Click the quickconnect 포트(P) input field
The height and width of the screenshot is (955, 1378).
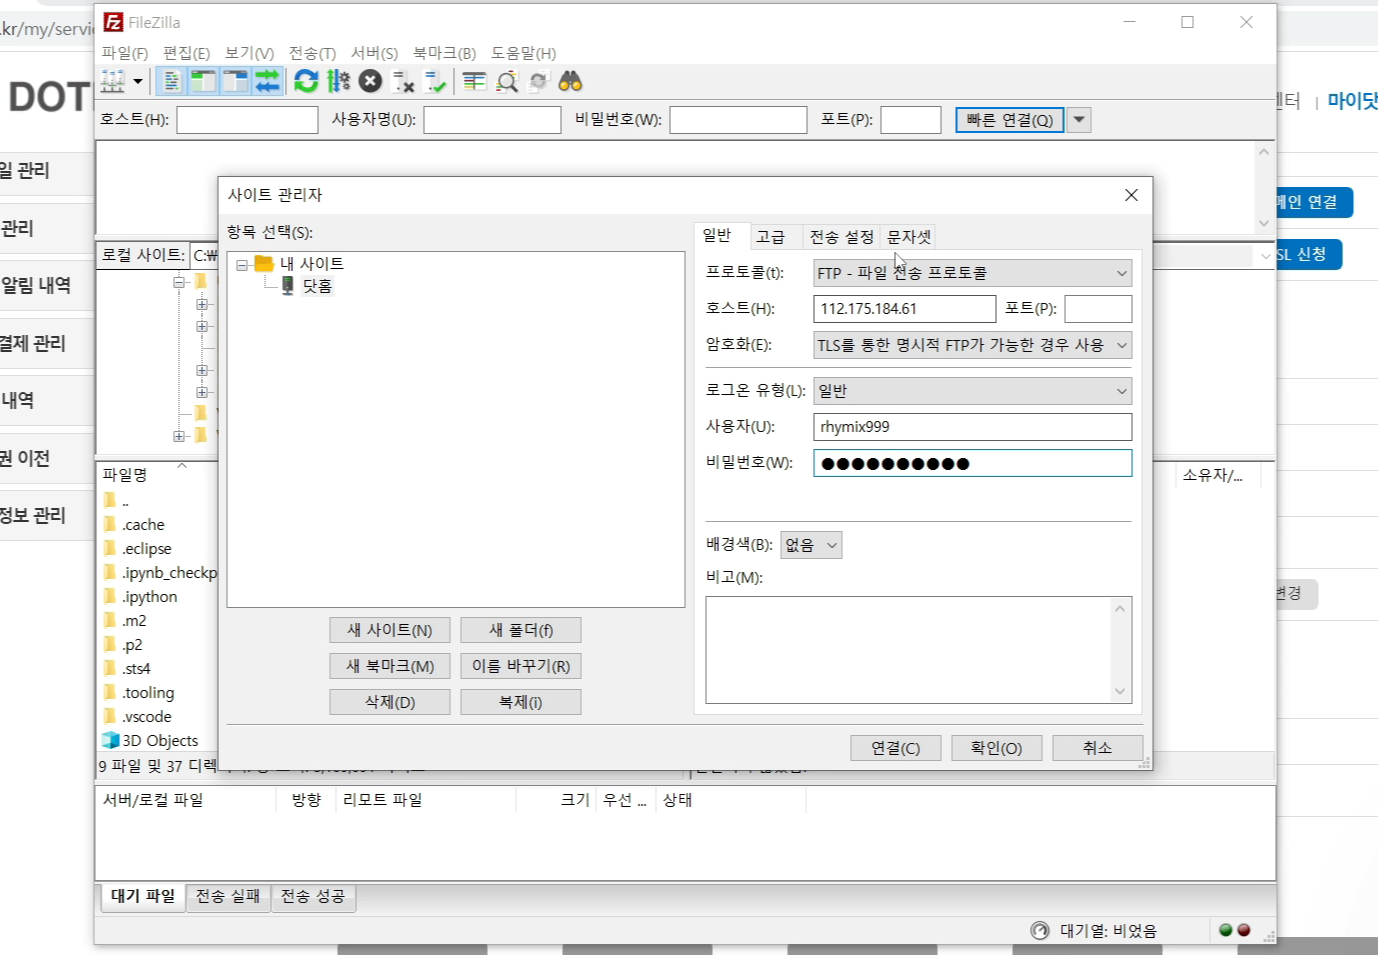911,120
